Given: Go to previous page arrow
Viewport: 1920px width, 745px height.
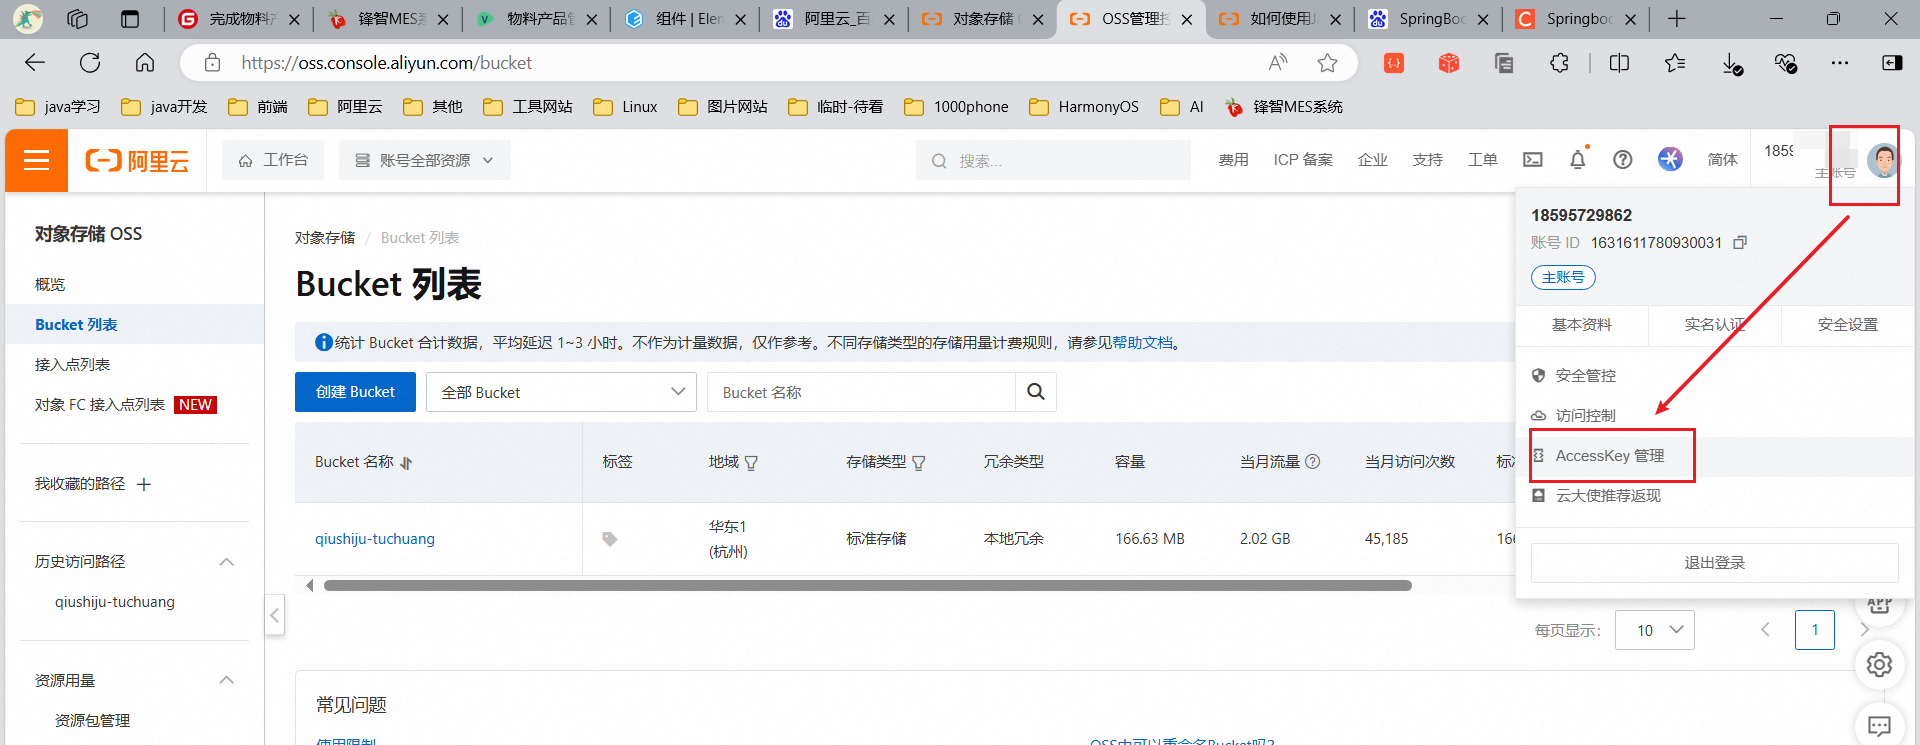Looking at the screenshot, I should coord(1765,630).
